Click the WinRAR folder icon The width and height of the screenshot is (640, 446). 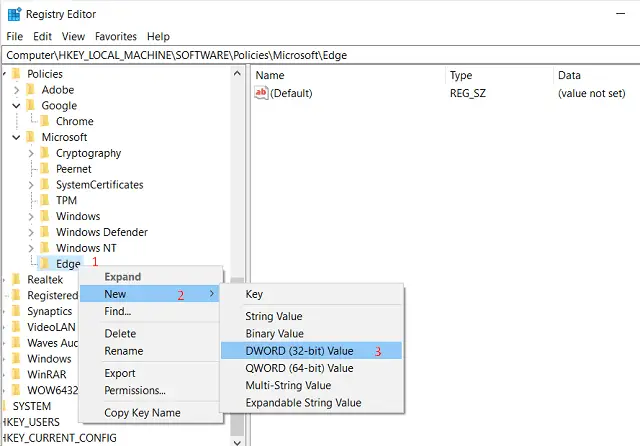[x=16, y=374]
